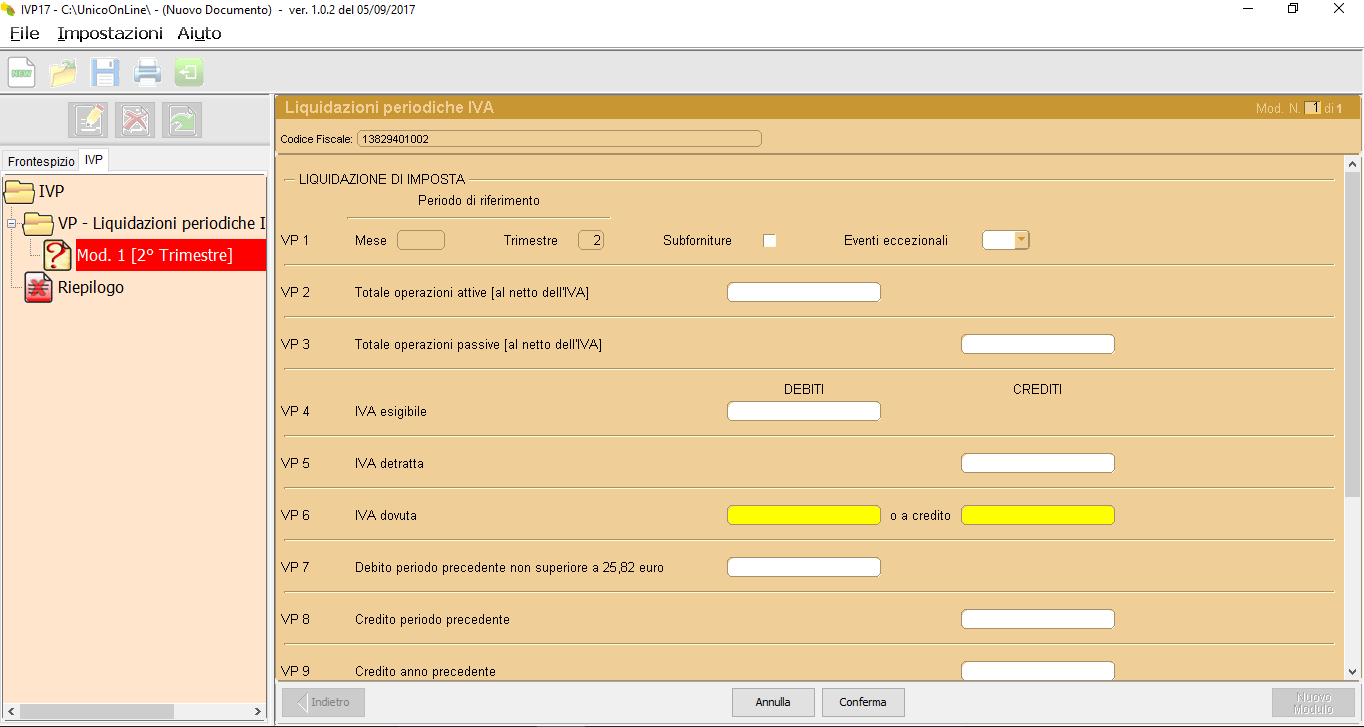Open the Eventi eccezionali dropdown
This screenshot has width=1364, height=727.
pyautogui.click(x=1021, y=240)
